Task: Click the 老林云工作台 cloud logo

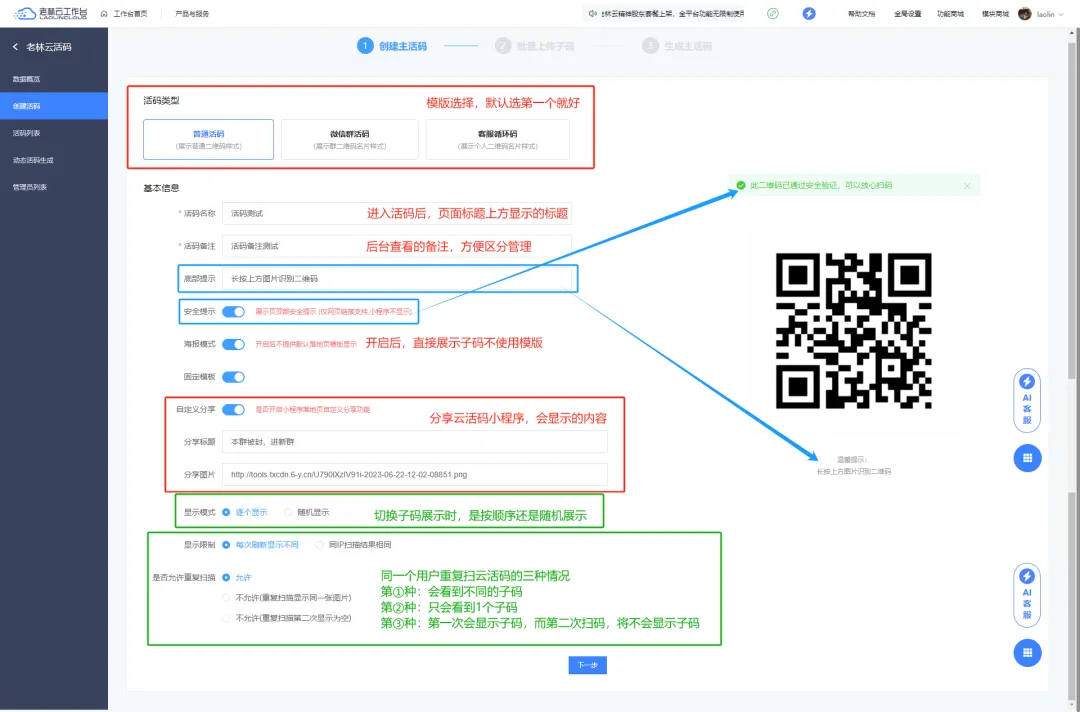Action: point(50,13)
